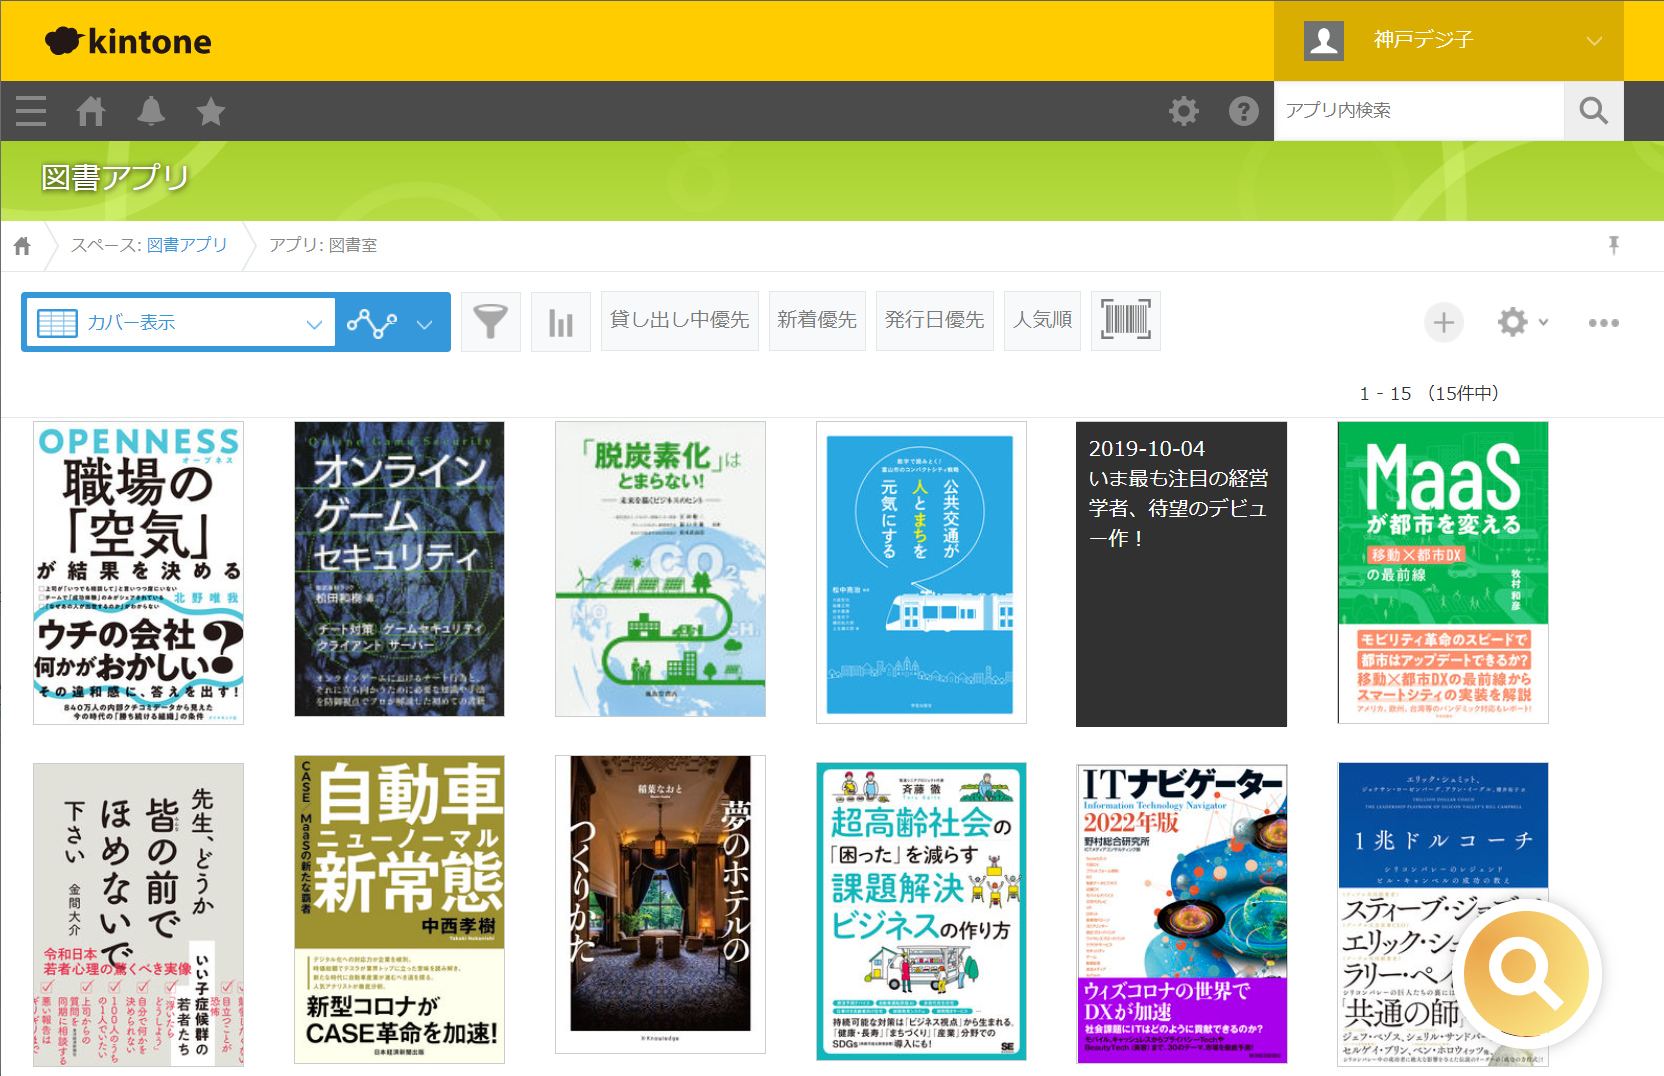1664x1076 pixels.
Task: Open global settings gear in header
Action: (1184, 111)
